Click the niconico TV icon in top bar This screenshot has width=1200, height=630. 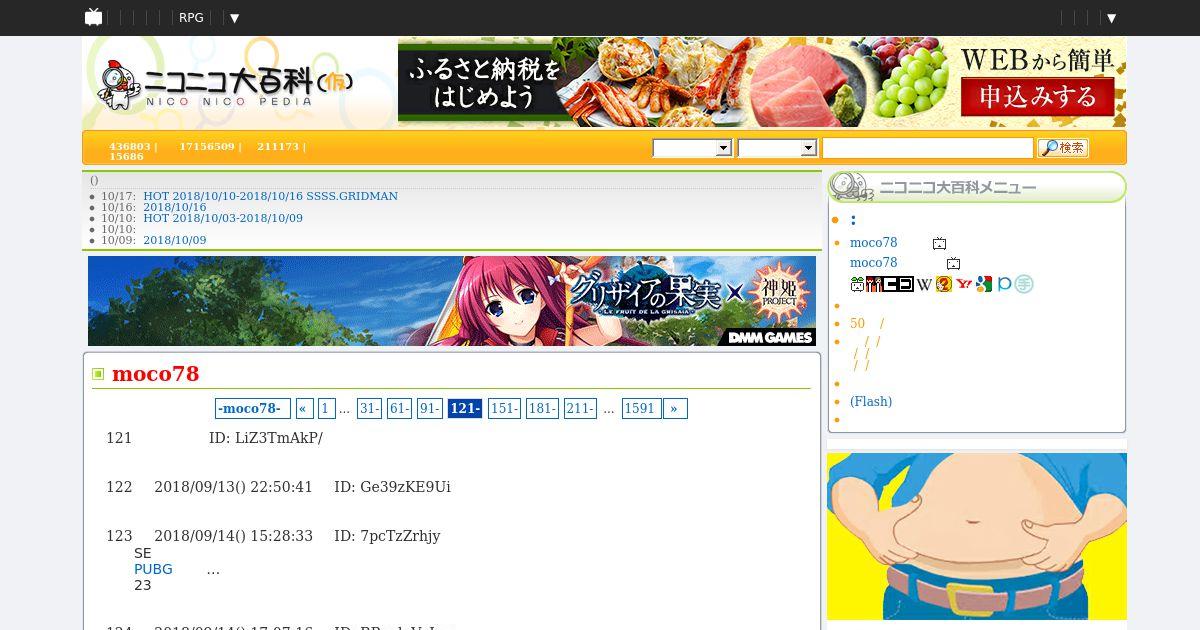tap(93, 17)
